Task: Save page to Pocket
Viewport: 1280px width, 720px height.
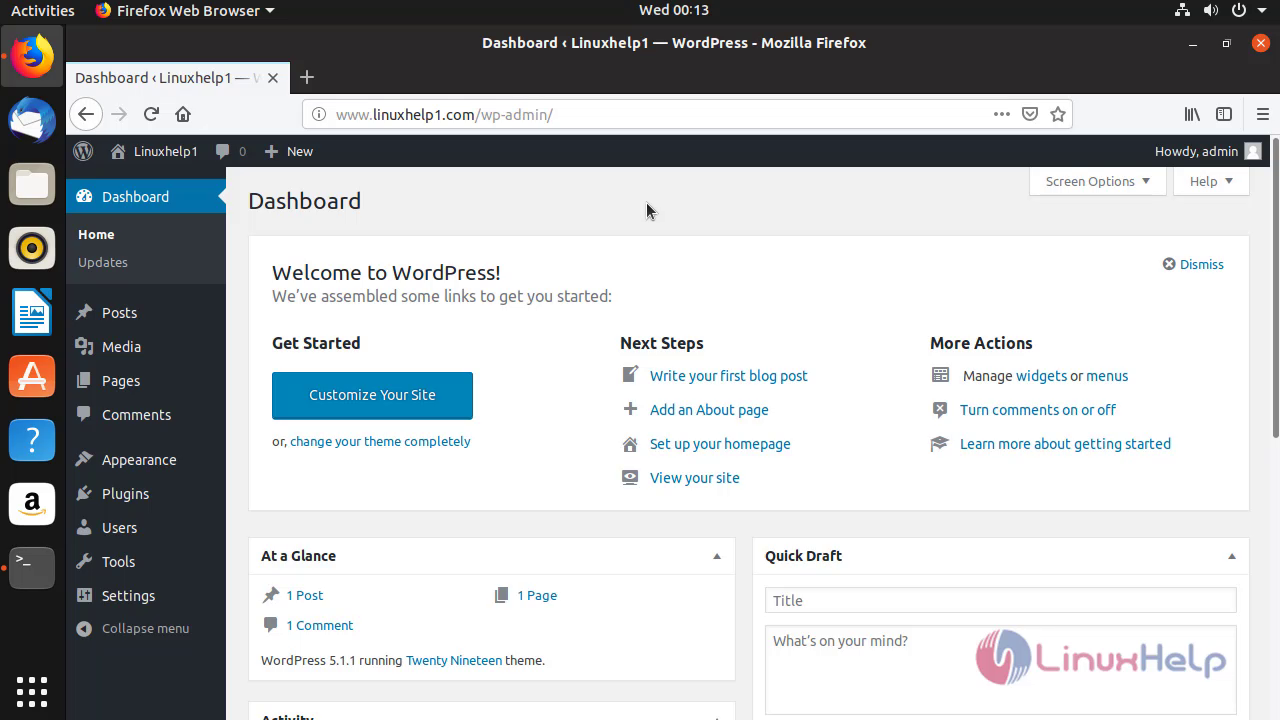Action: pyautogui.click(x=1030, y=114)
